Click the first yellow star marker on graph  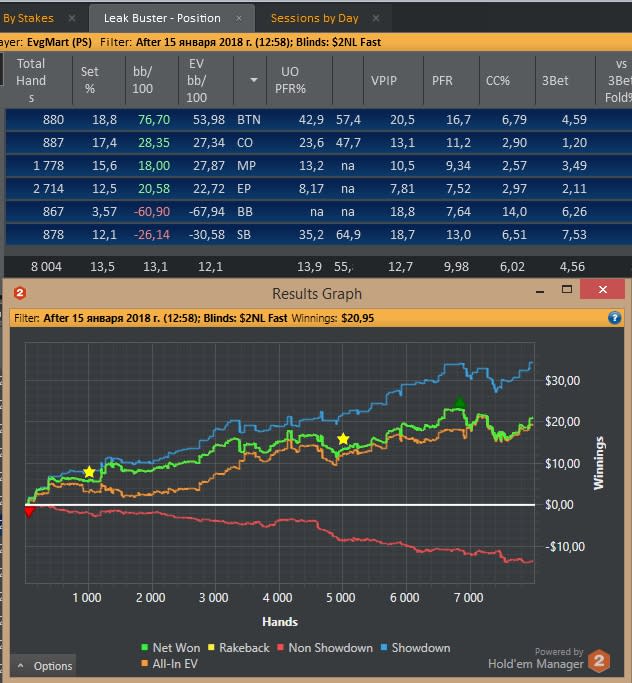[89, 472]
